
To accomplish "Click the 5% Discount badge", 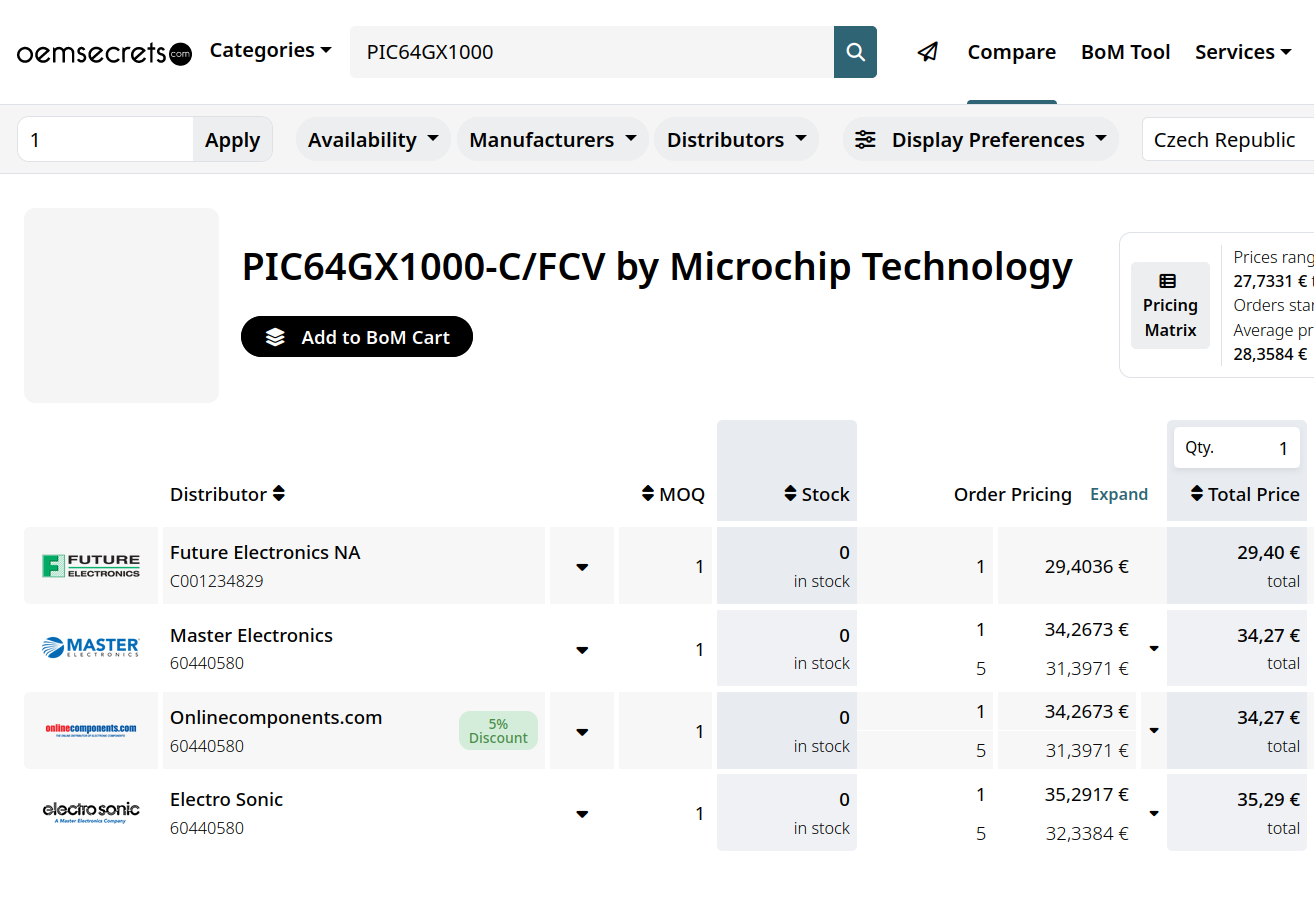I will pos(498,731).
